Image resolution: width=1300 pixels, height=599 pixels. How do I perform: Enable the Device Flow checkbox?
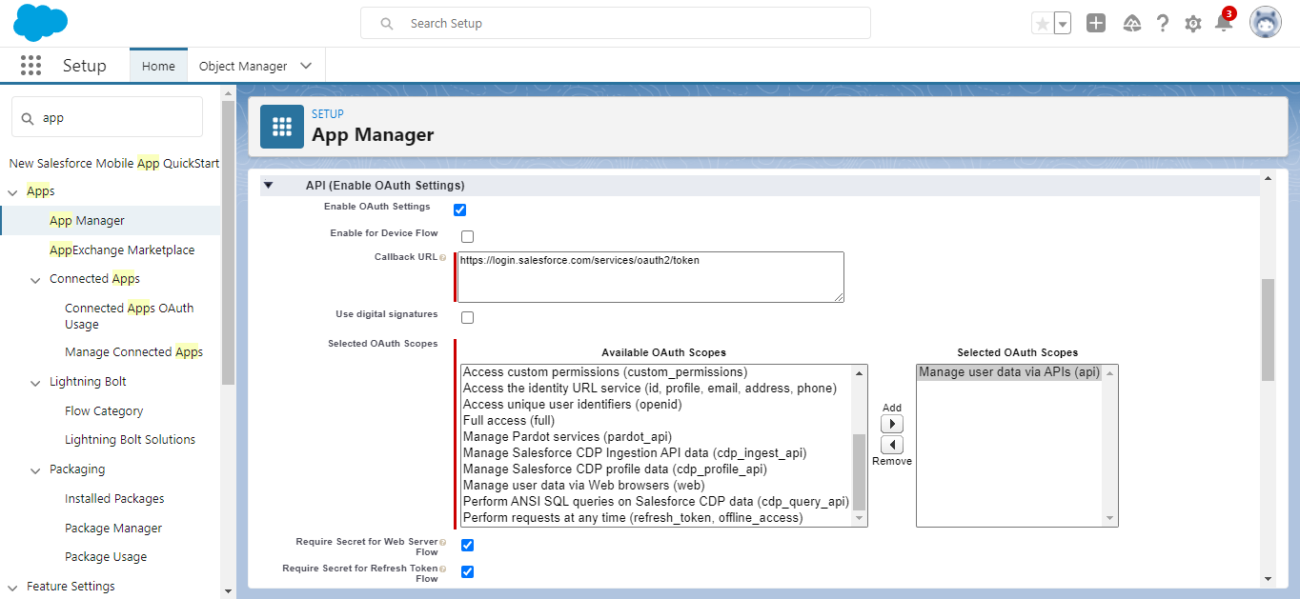[x=467, y=237]
